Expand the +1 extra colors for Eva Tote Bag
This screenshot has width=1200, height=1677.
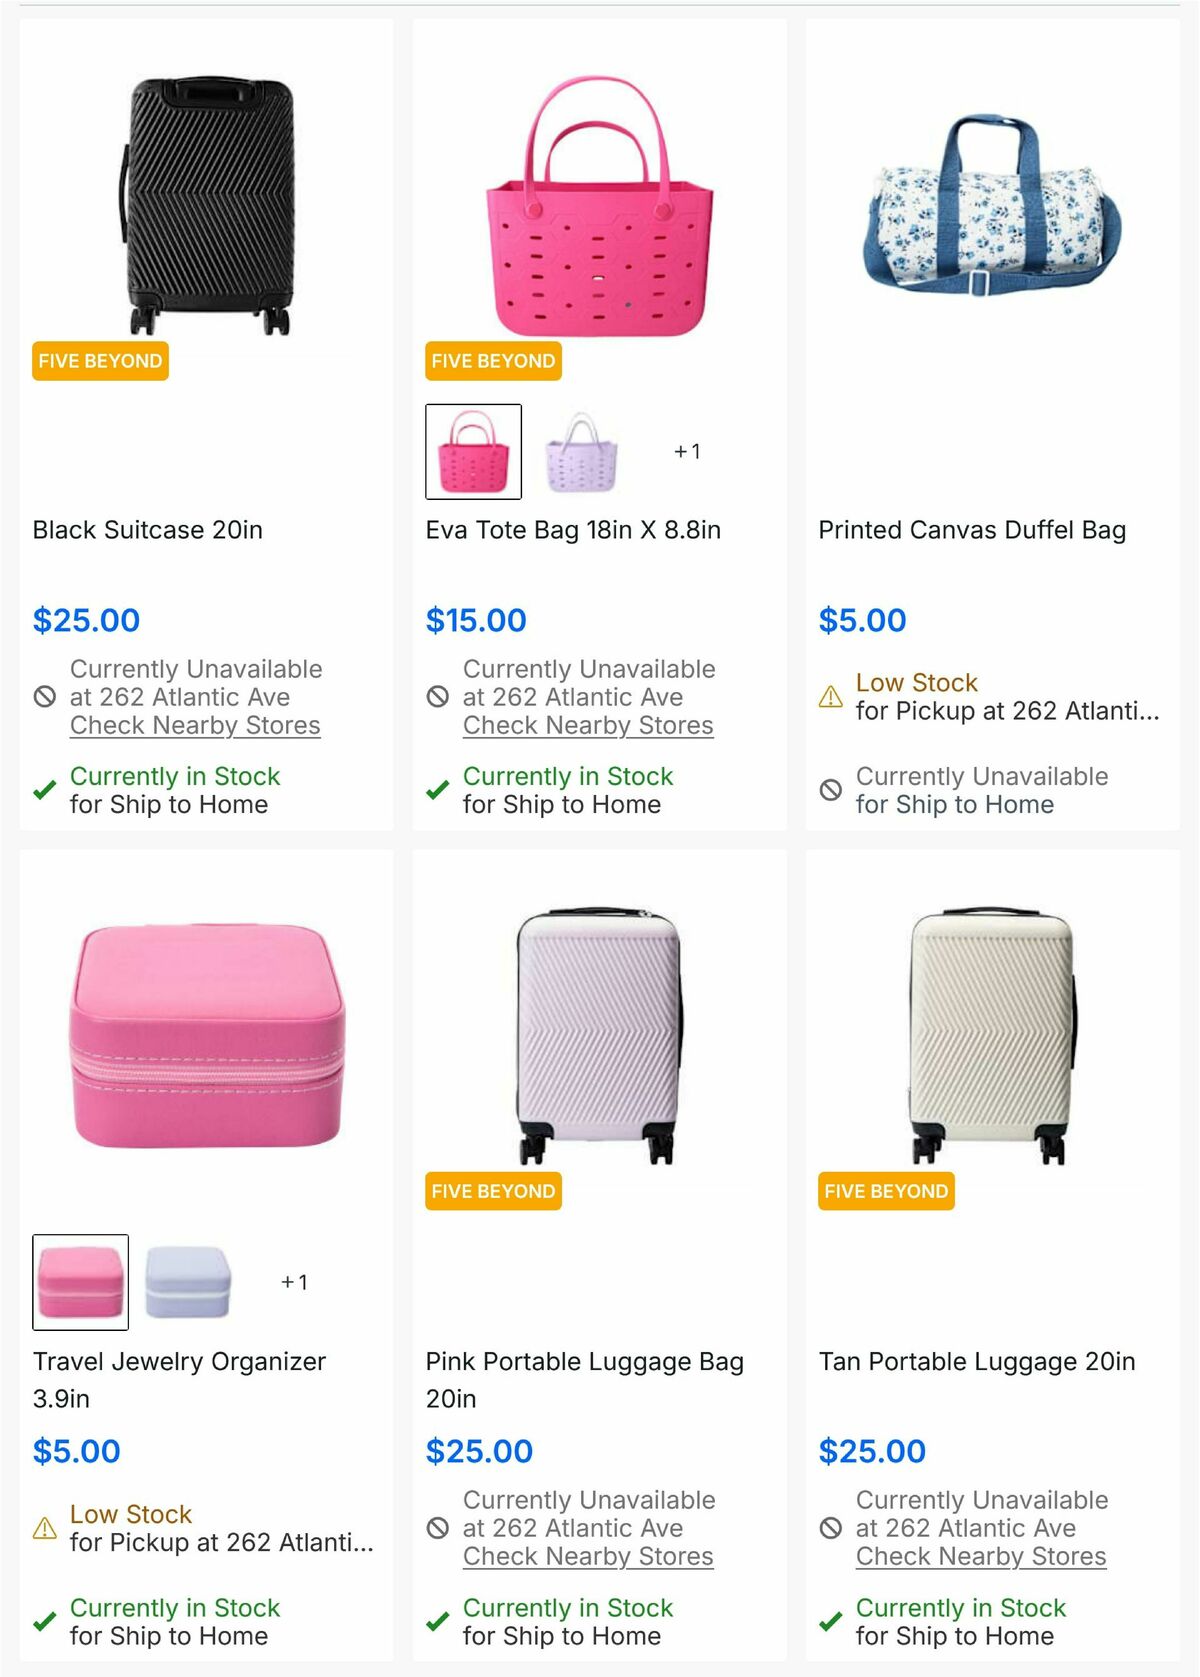point(687,450)
